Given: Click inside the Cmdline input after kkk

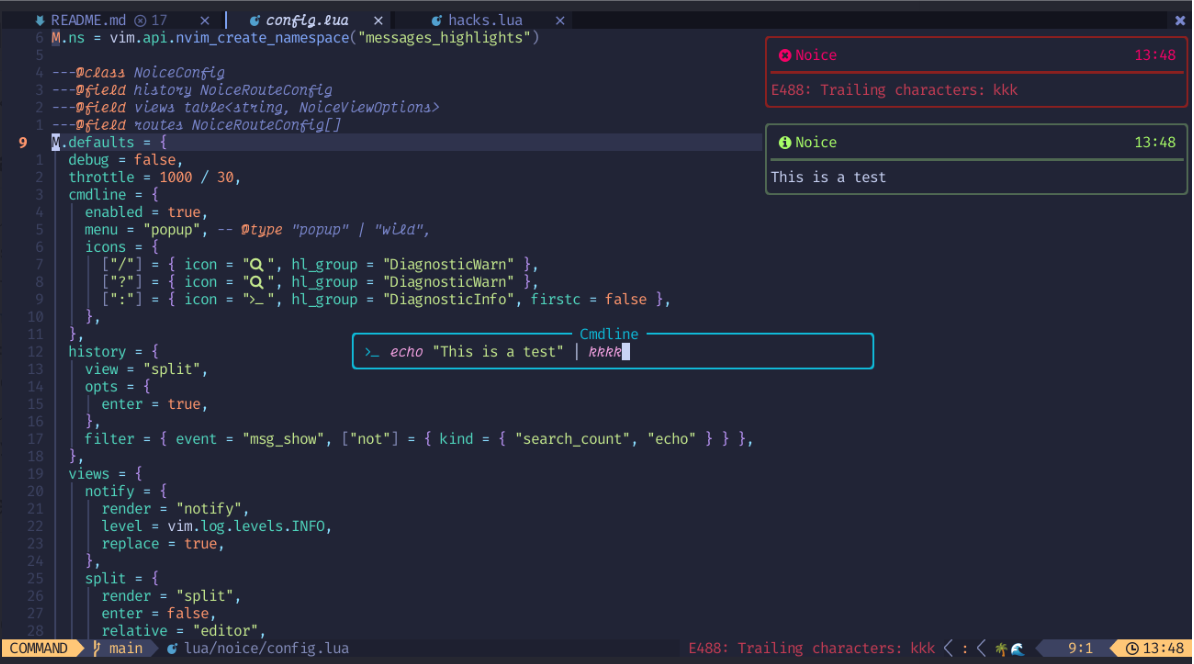Looking at the screenshot, I should [x=626, y=352].
